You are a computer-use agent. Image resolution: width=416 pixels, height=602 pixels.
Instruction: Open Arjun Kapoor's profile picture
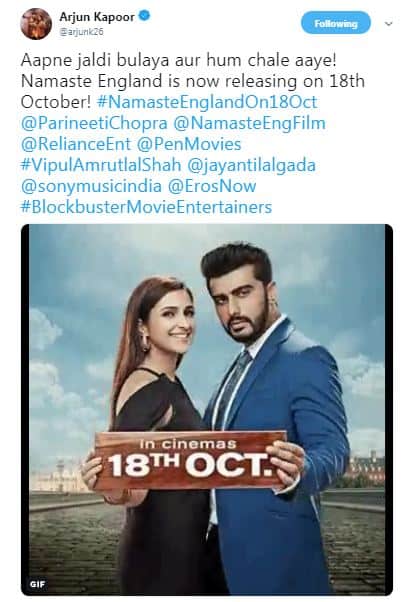coord(36,24)
